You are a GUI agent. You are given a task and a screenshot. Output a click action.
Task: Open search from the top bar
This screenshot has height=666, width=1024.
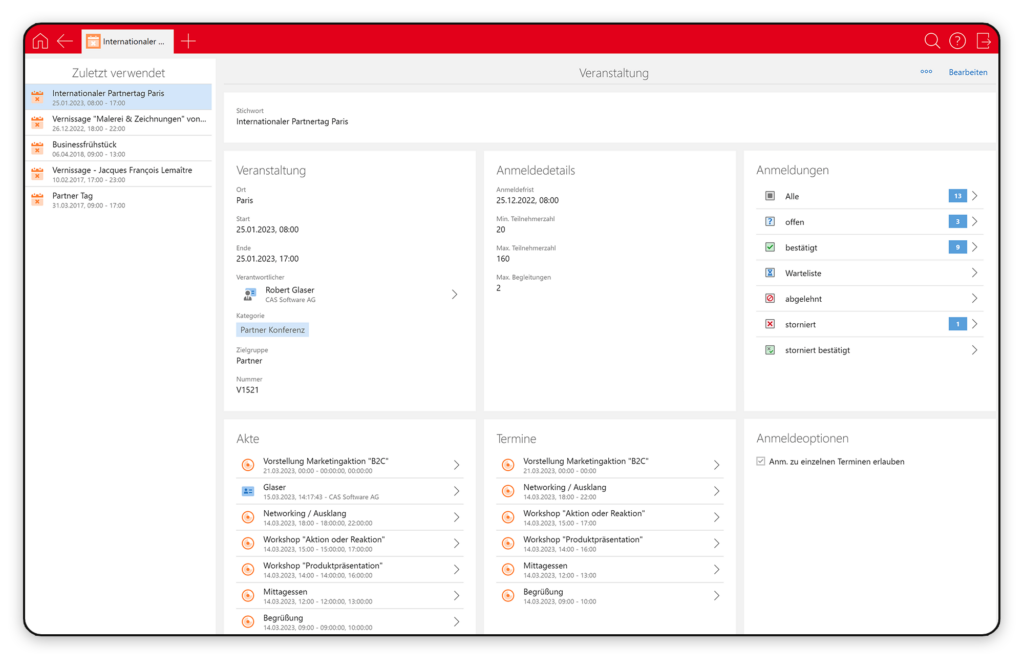click(x=932, y=41)
